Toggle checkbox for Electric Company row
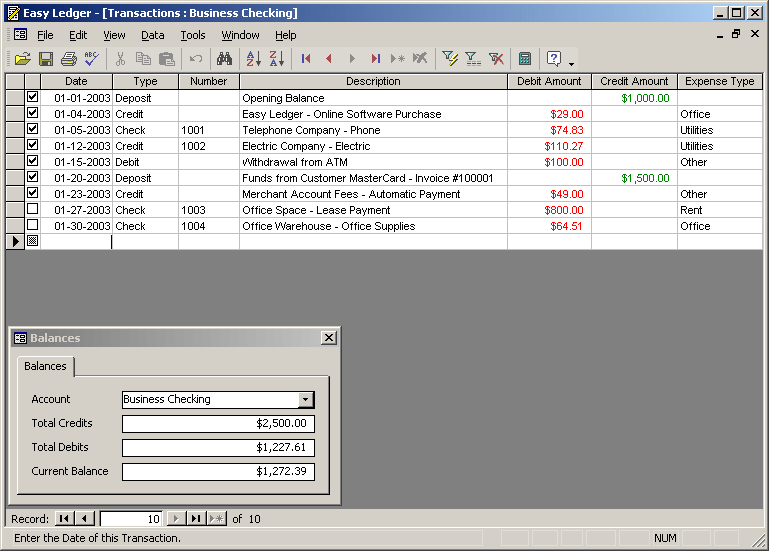The image size is (769, 551). 32,145
